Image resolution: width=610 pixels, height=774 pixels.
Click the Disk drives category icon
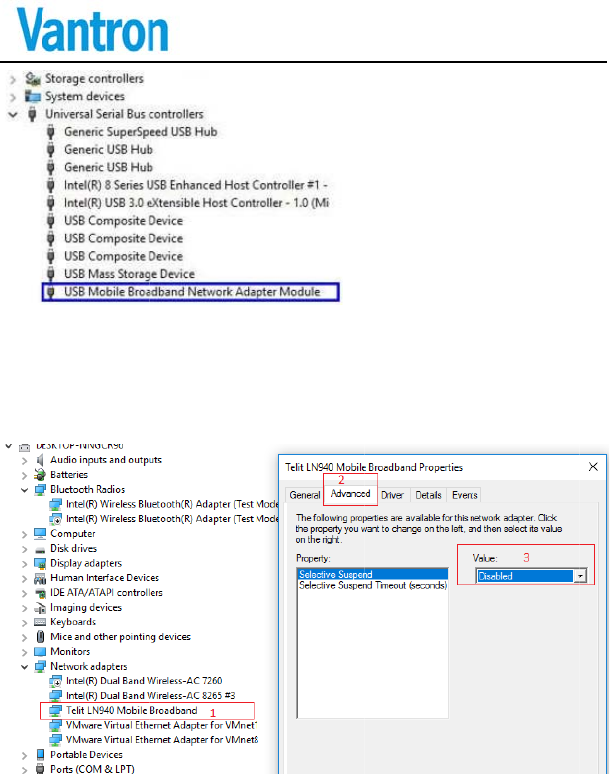(40, 549)
